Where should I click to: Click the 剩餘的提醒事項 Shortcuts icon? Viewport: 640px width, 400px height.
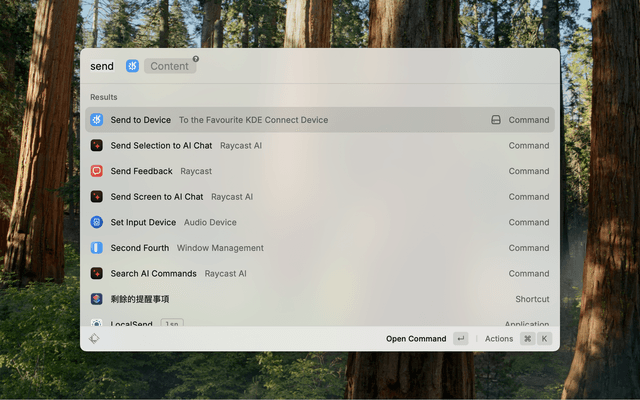point(97,299)
